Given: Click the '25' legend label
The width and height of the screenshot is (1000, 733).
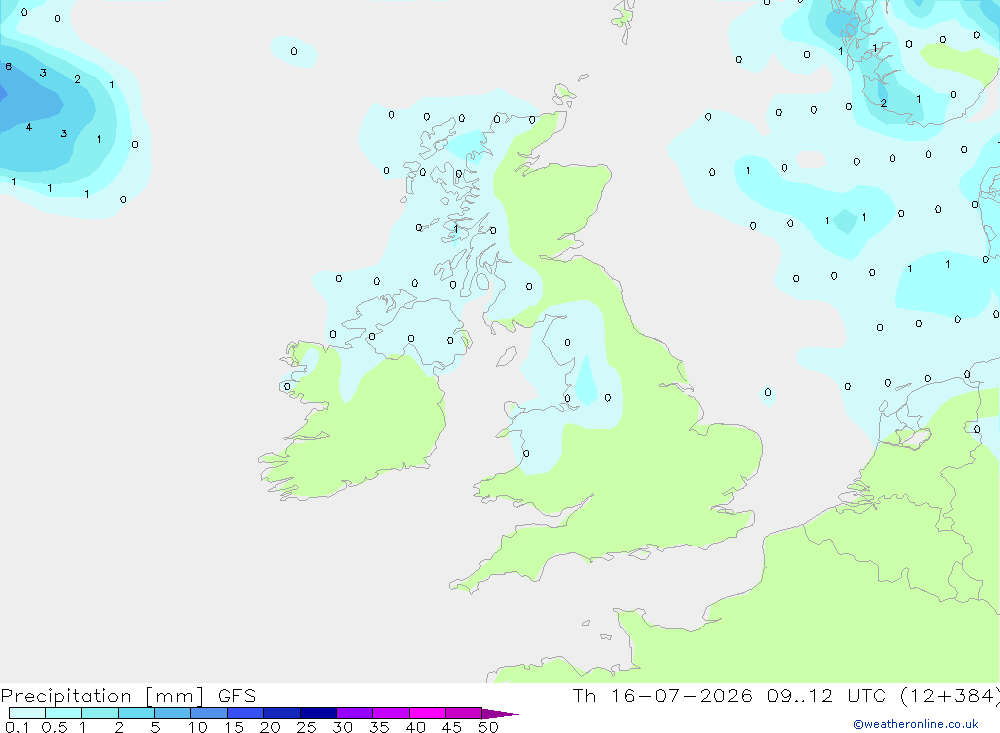Looking at the screenshot, I should point(306,727).
